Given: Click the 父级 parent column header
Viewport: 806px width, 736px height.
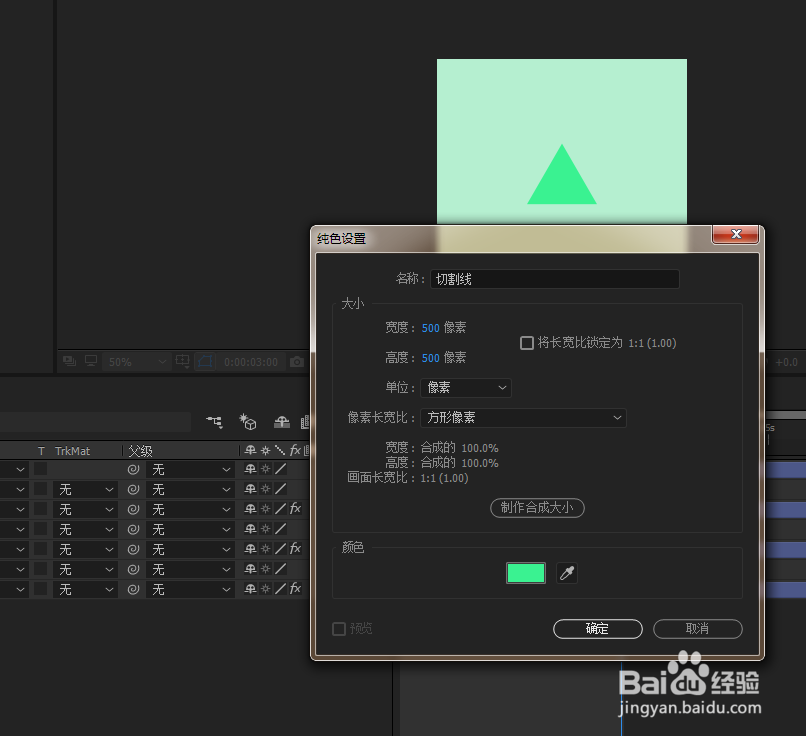Looking at the screenshot, I should click(140, 451).
